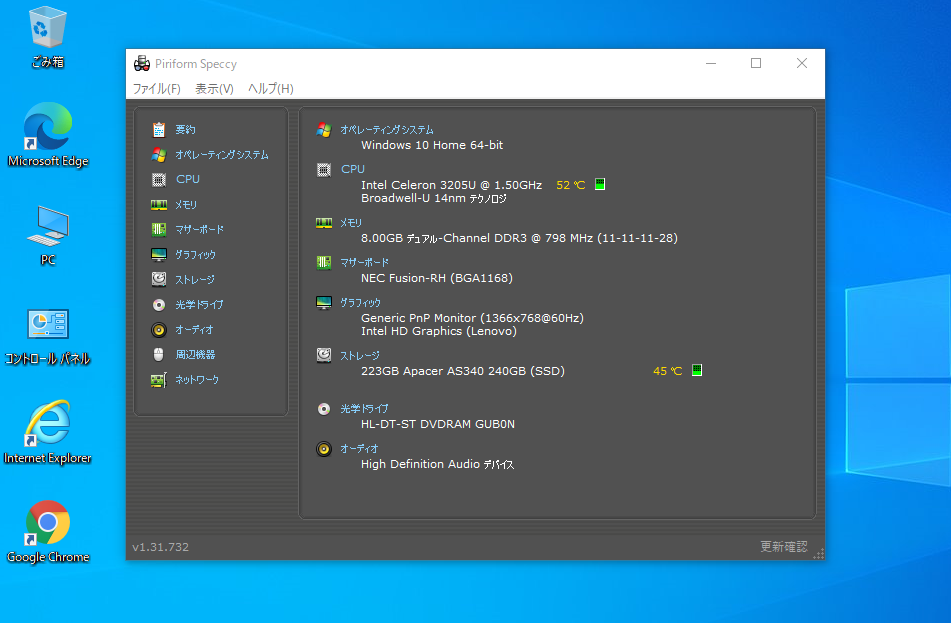Image resolution: width=951 pixels, height=623 pixels.
Task: Click the CPU temperature 52 °C value
Action: tap(571, 185)
